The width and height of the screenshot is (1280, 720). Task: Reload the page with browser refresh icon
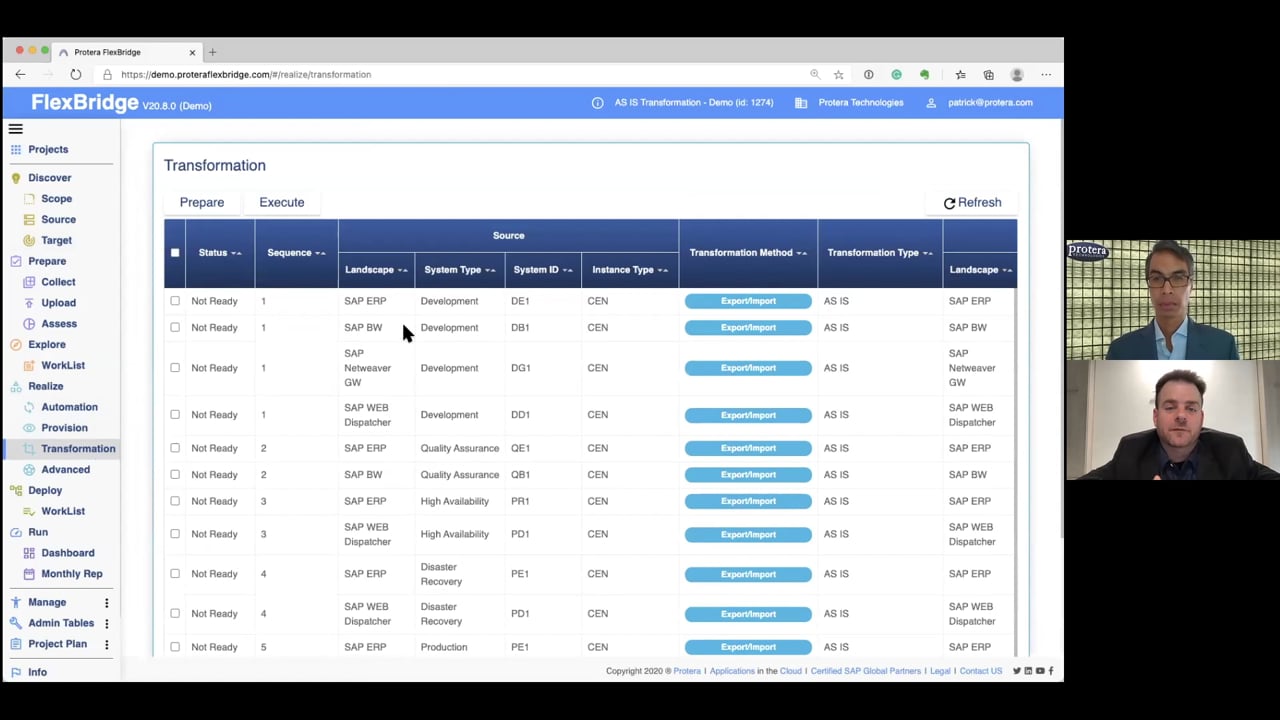76,74
